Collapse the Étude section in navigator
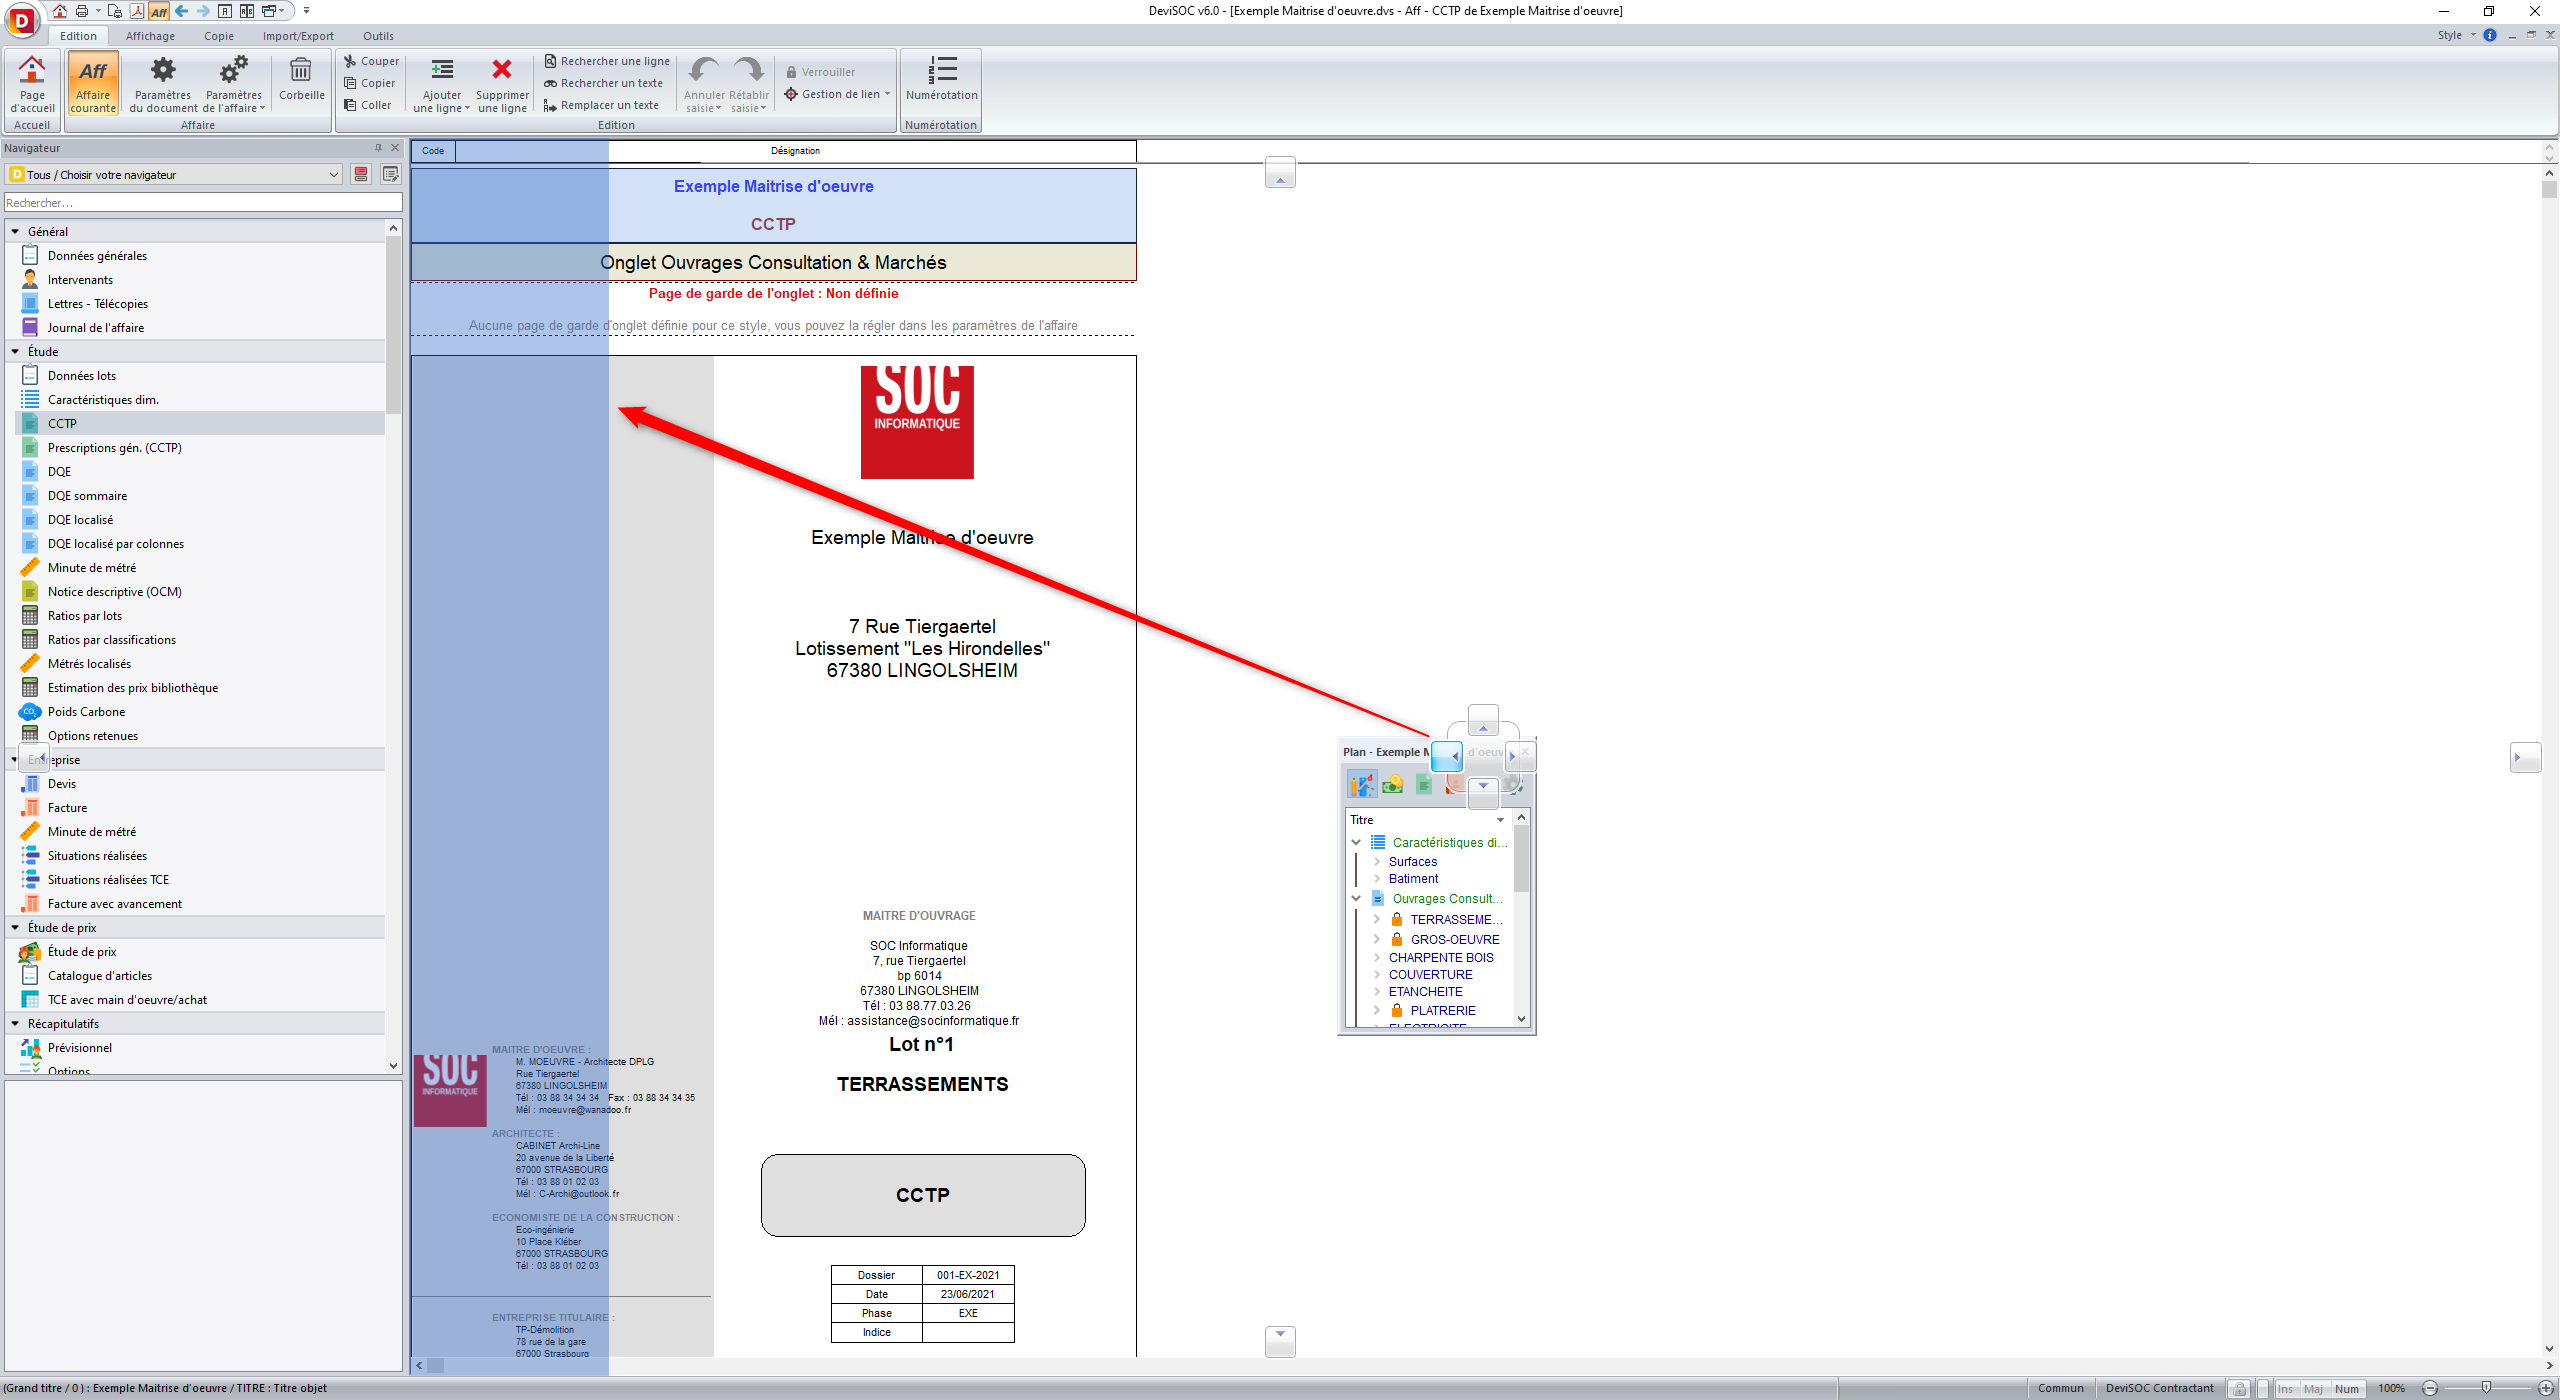This screenshot has height=1400, width=2560. (15, 352)
